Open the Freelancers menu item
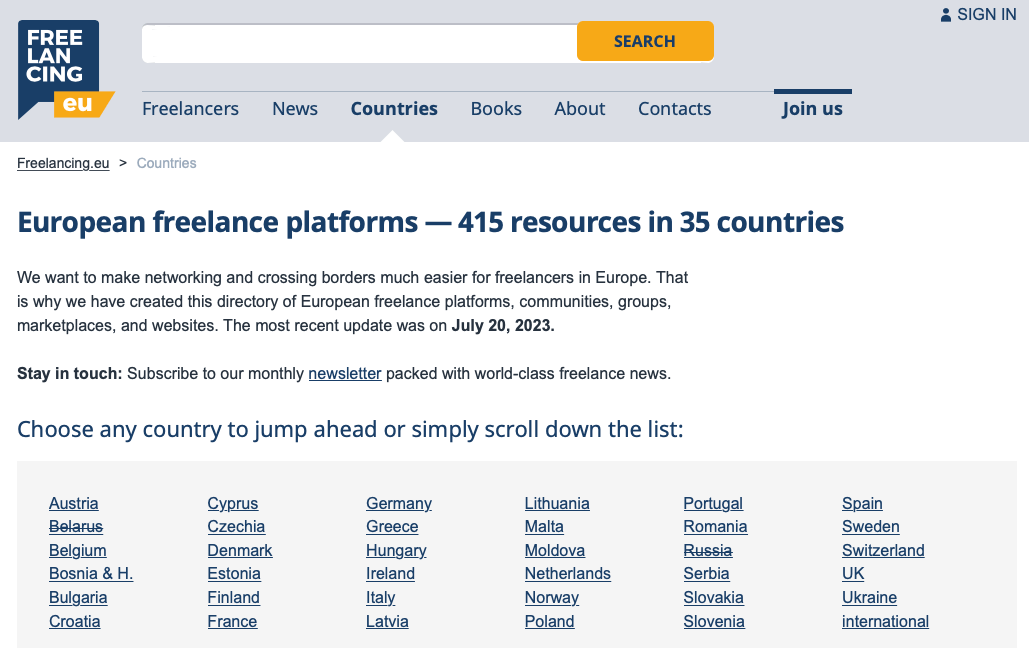1029x648 pixels. (x=190, y=109)
